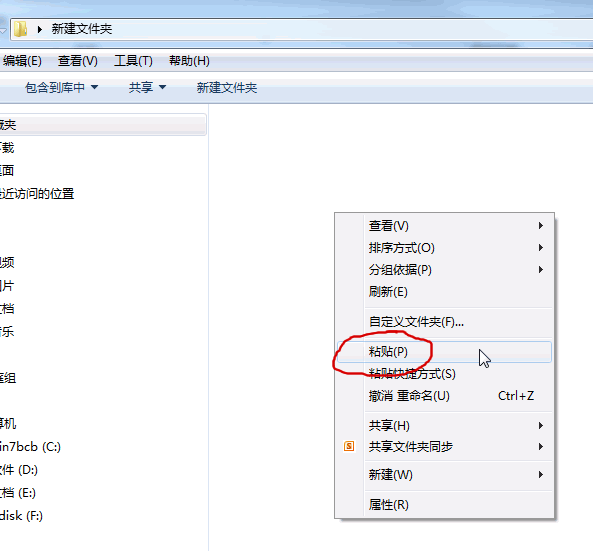This screenshot has width=593, height=551.
Task: Open the 帮助(H) menu
Action: [x=189, y=61]
